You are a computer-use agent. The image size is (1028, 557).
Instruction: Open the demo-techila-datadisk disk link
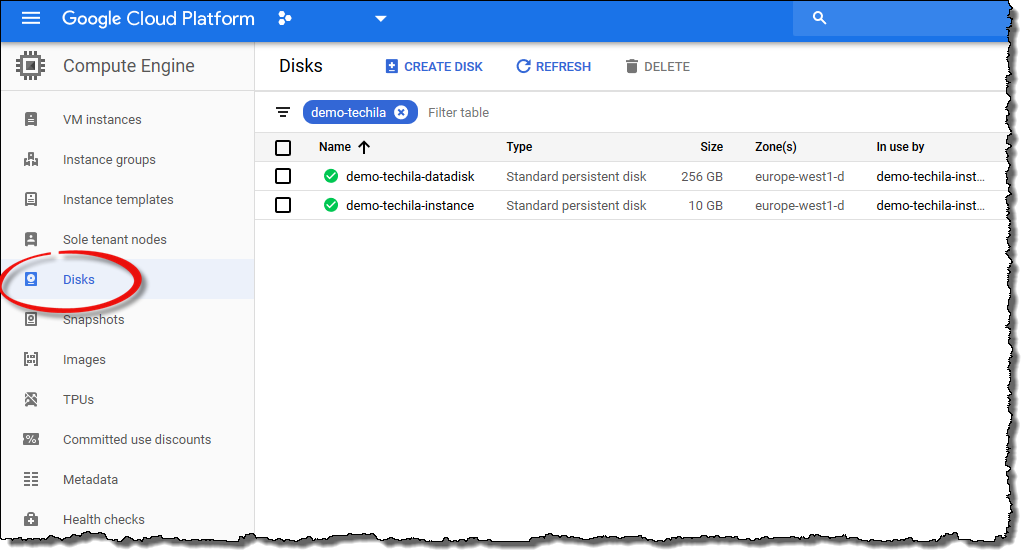tap(410, 176)
